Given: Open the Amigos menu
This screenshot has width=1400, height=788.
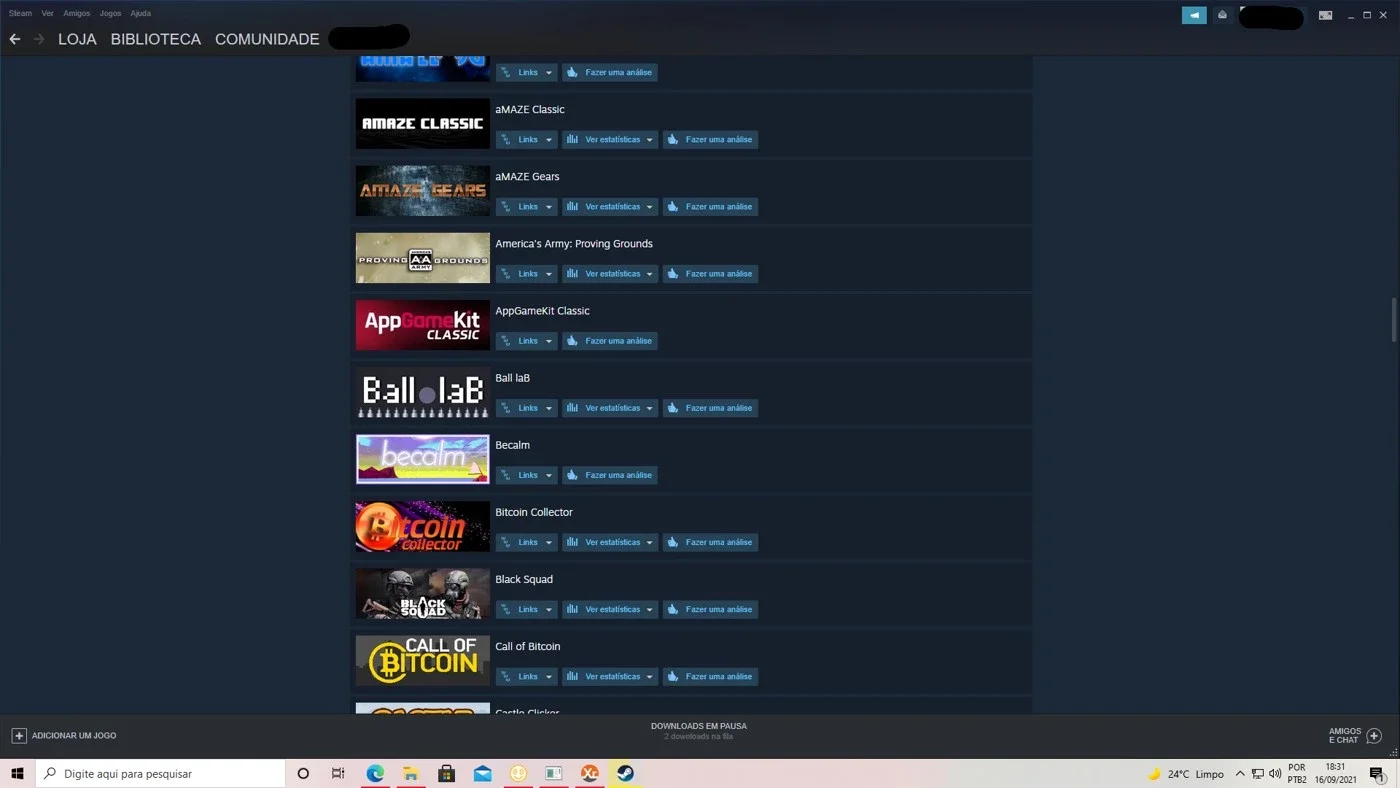Looking at the screenshot, I should click(x=76, y=13).
